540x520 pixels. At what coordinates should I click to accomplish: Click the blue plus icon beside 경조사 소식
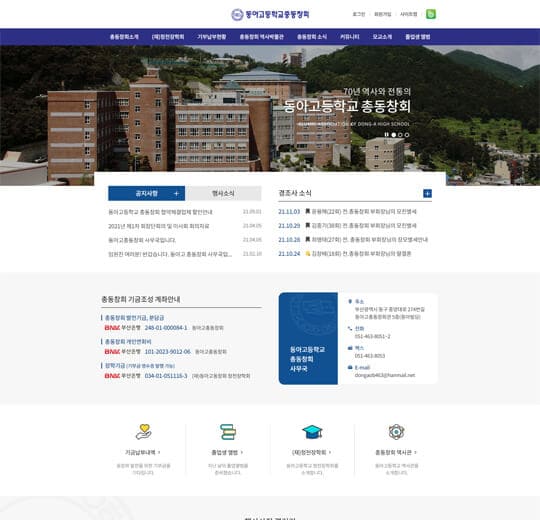pos(427,194)
